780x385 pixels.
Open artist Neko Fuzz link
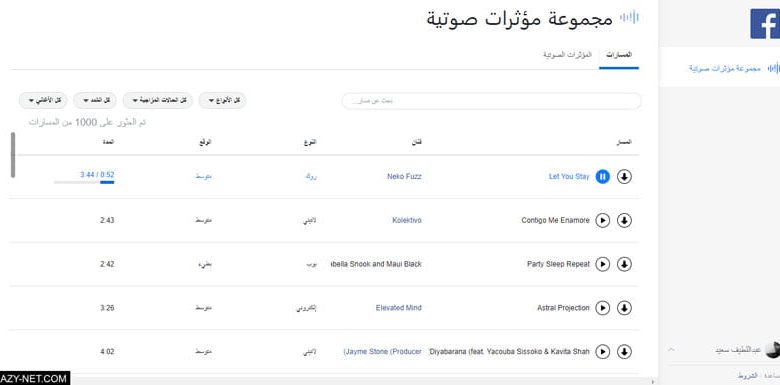[x=404, y=177]
